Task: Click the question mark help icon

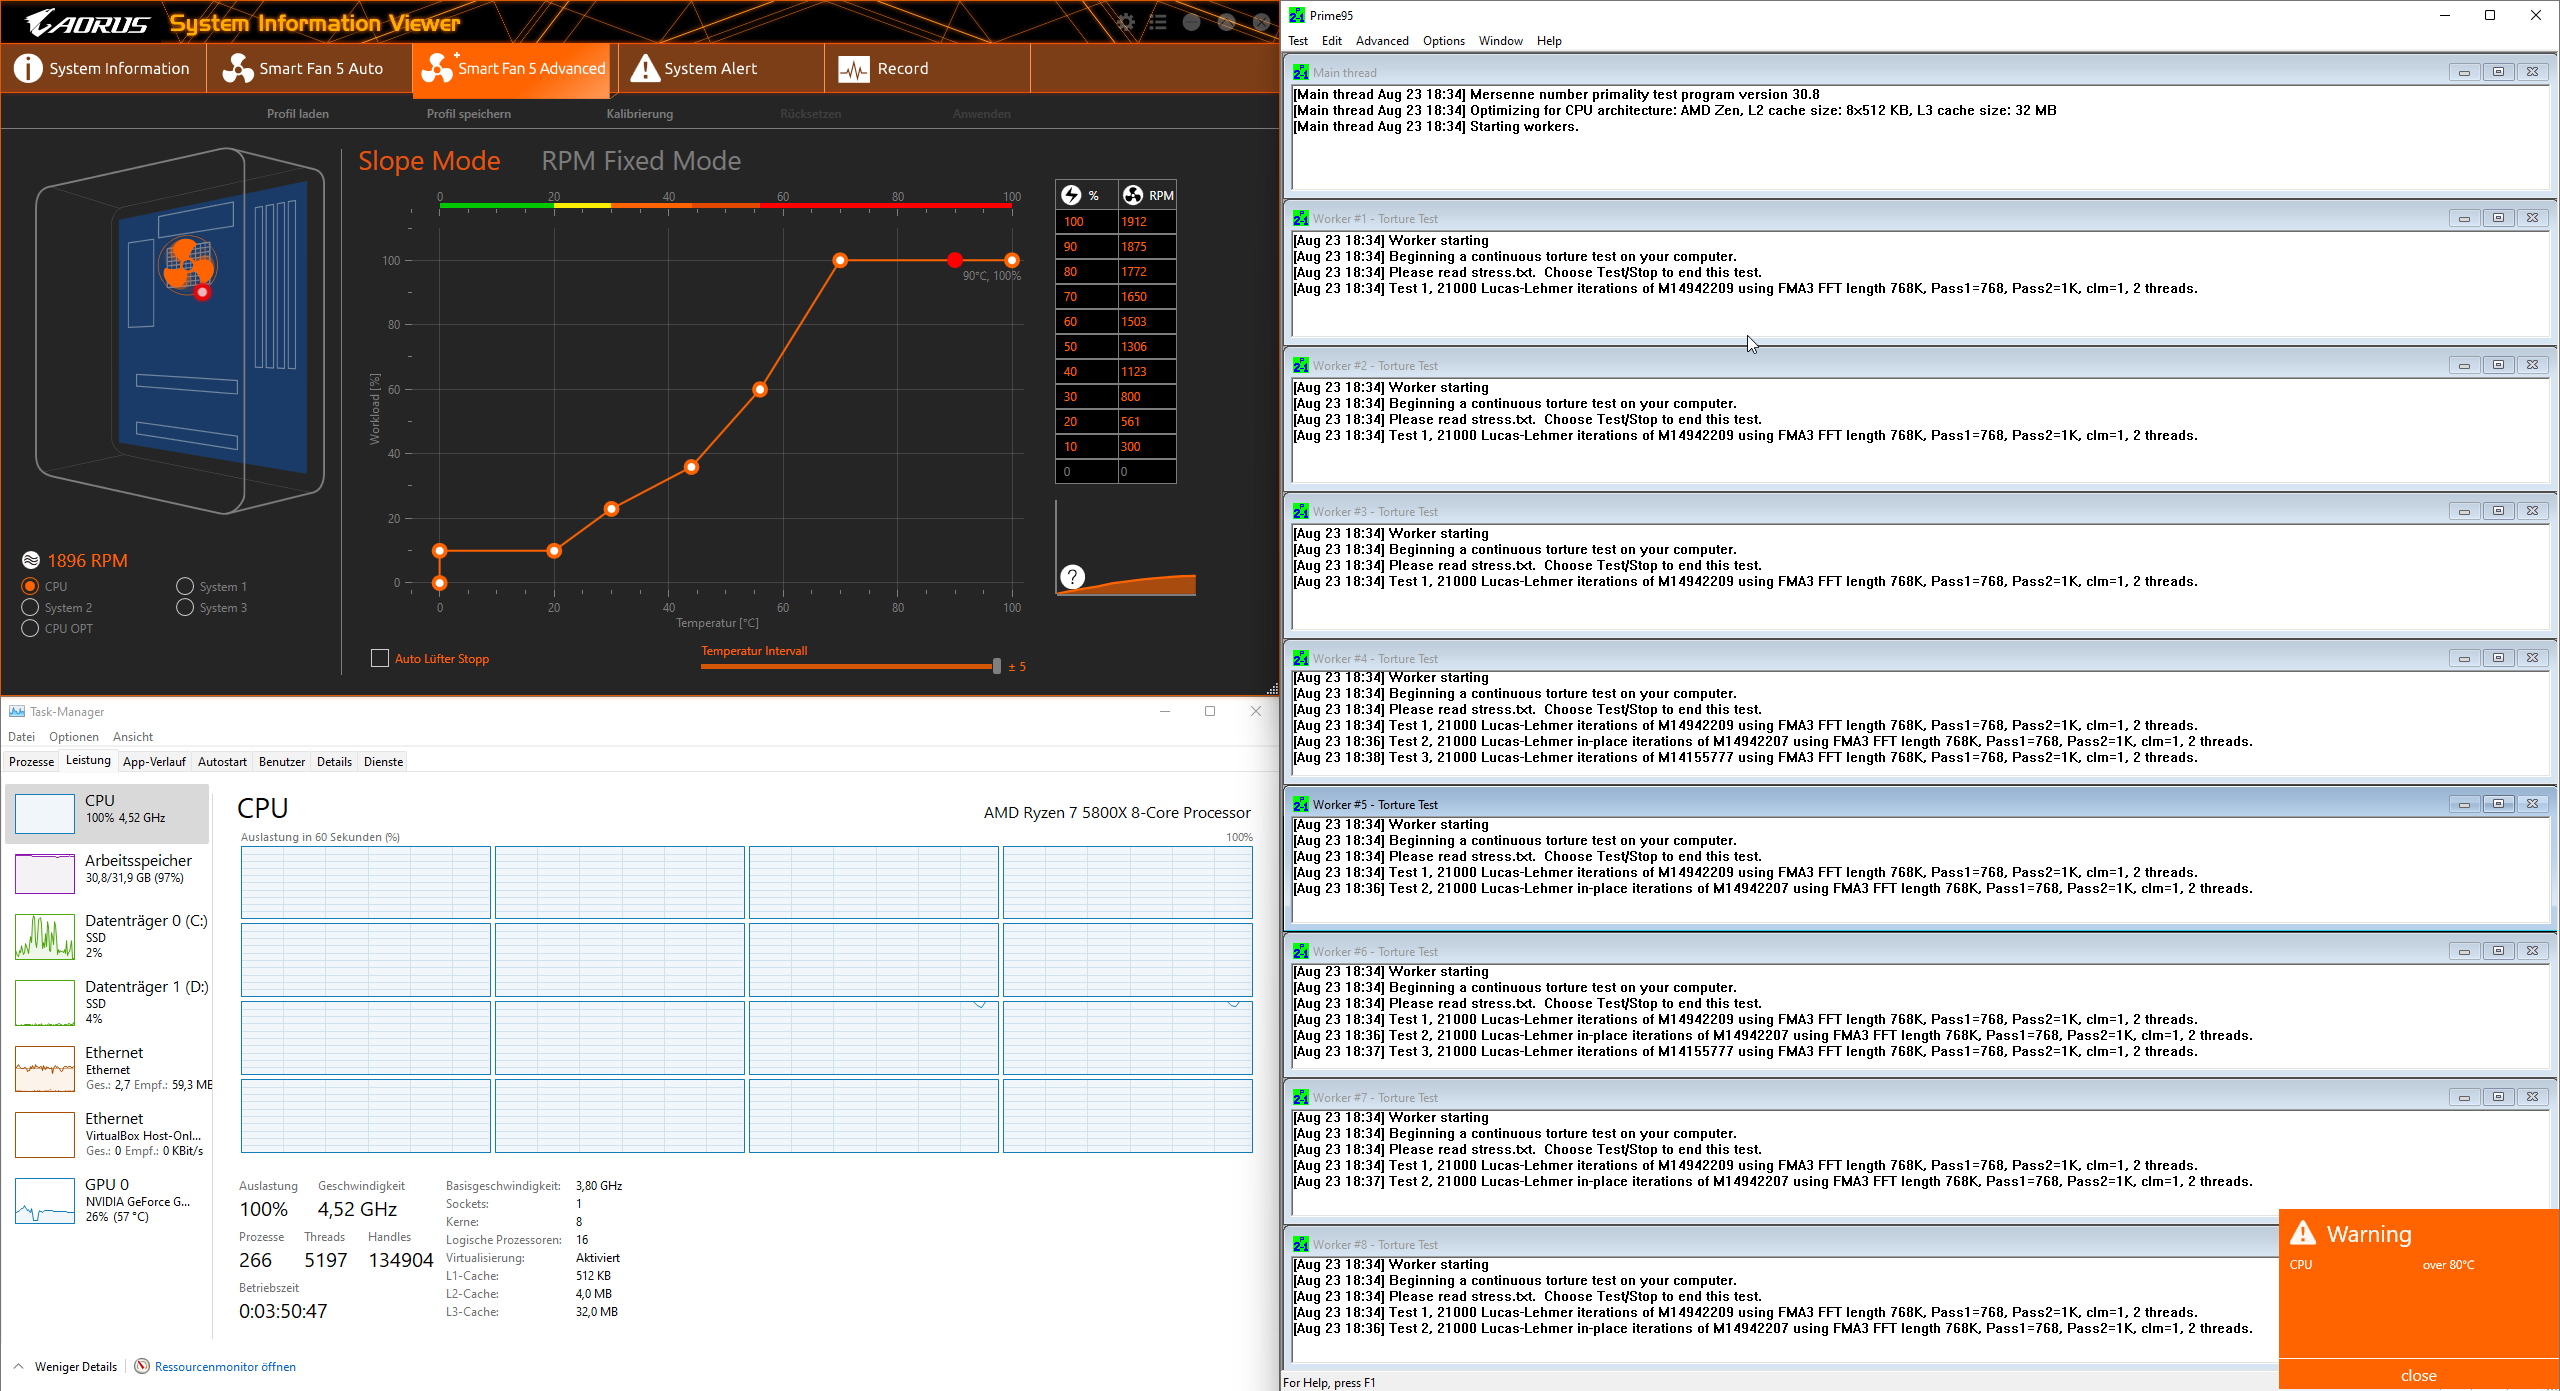Action: click(x=1072, y=577)
